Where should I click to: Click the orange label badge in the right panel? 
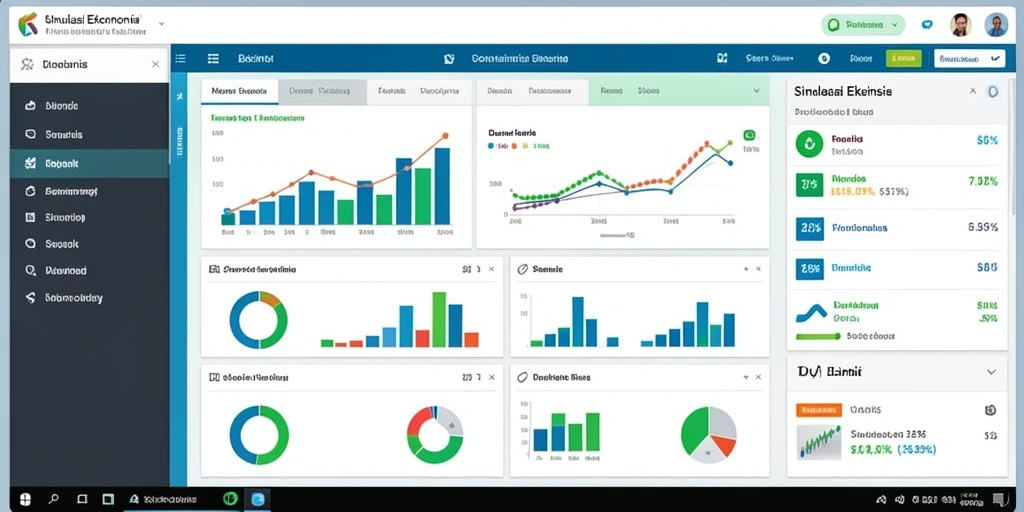tap(819, 410)
